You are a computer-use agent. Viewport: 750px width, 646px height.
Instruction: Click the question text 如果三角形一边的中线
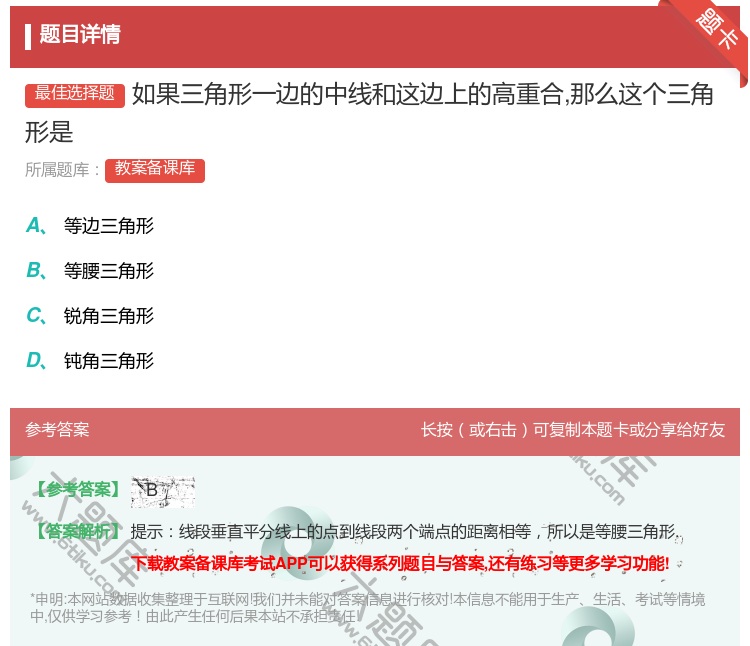tap(369, 113)
